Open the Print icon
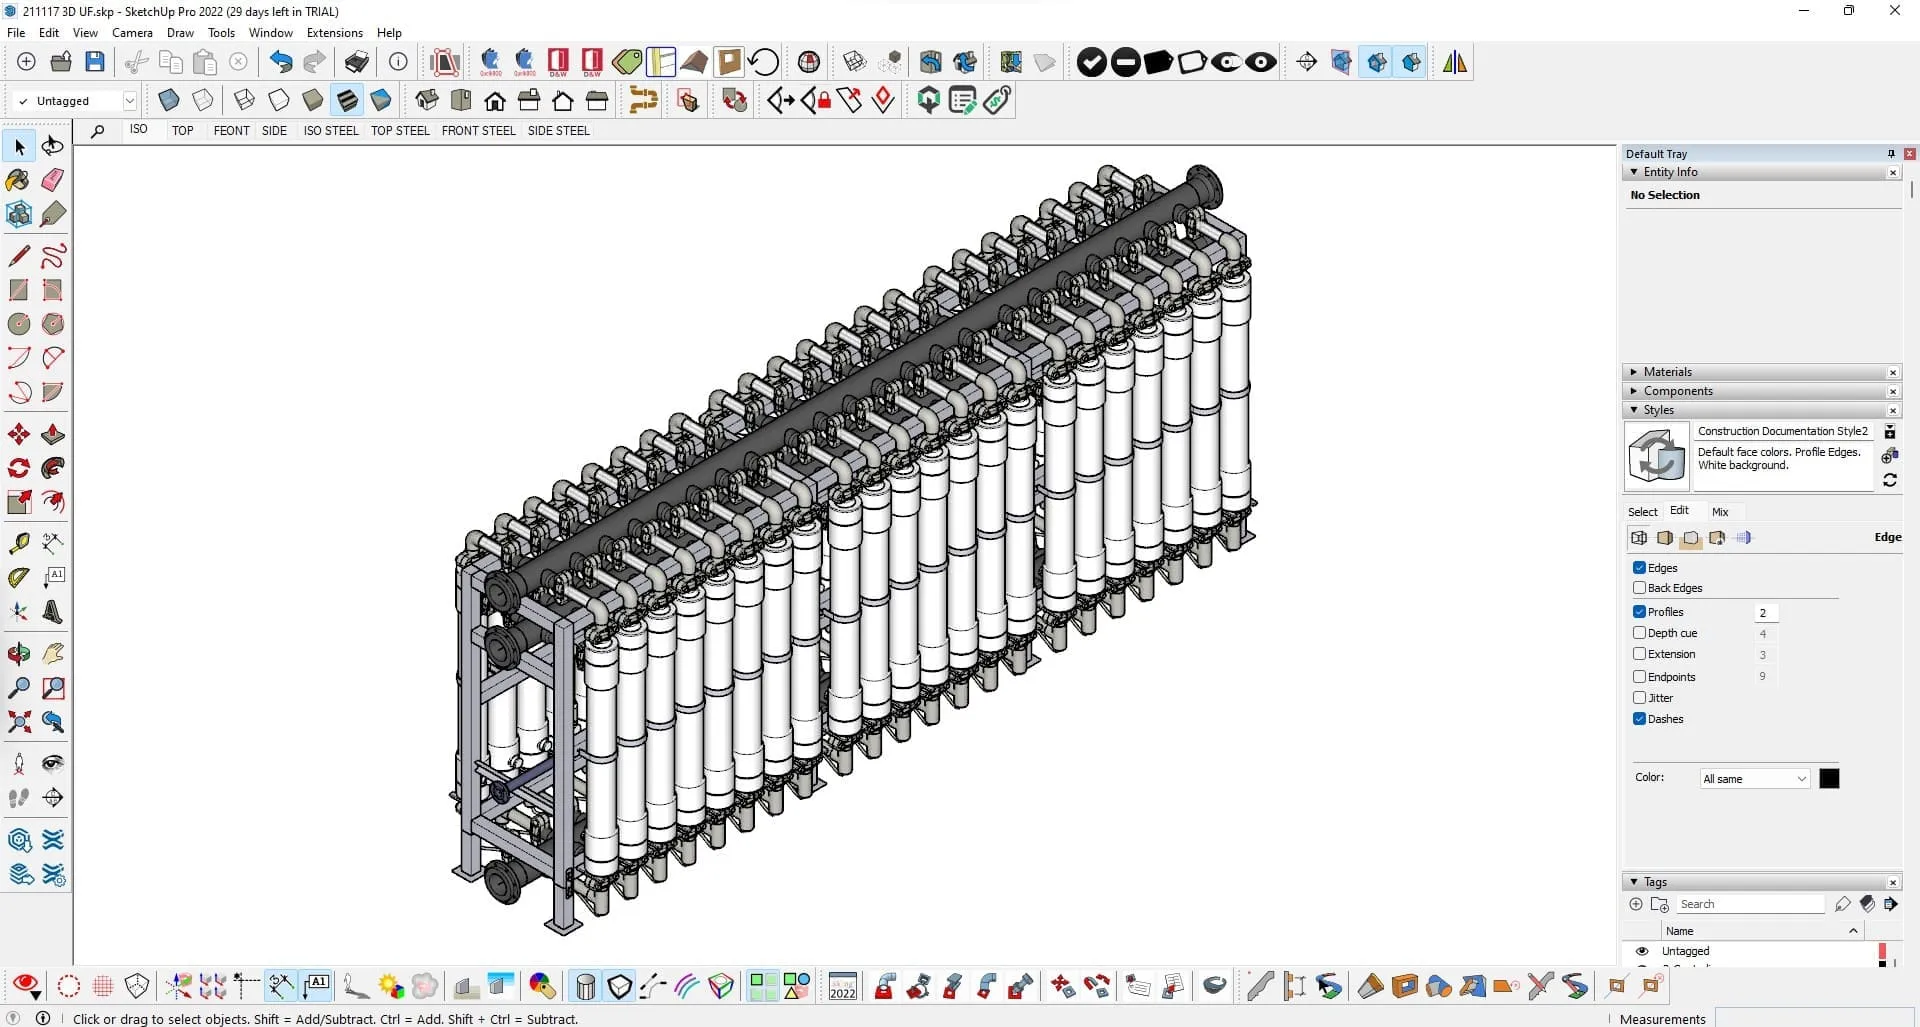 [357, 62]
